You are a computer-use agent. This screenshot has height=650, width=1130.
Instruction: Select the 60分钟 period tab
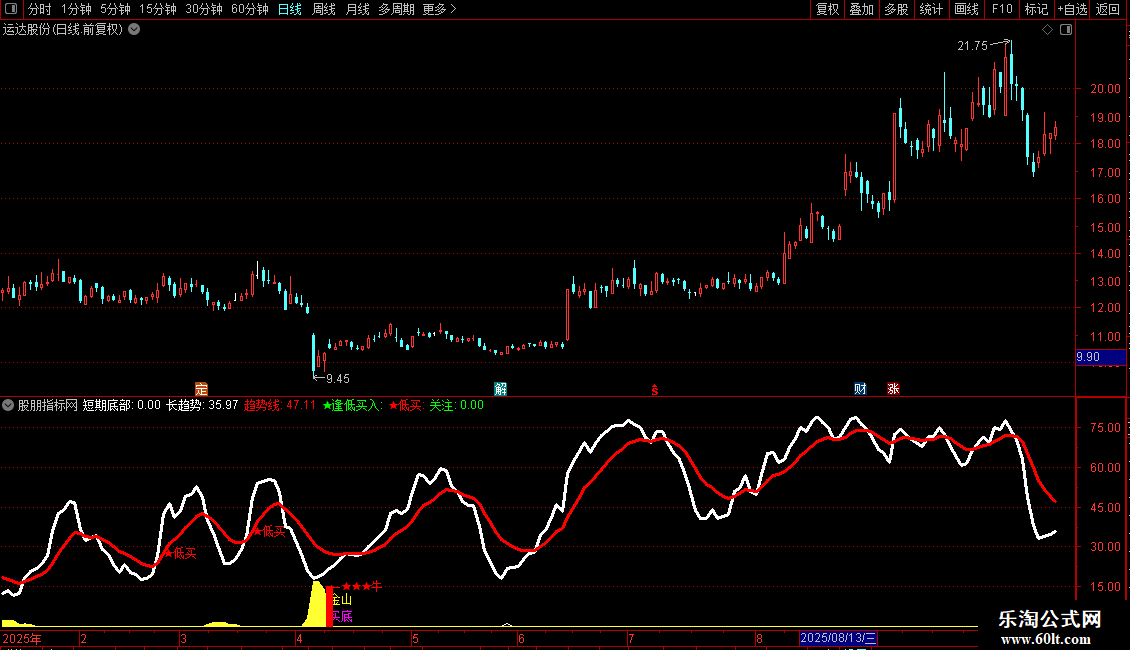249,9
